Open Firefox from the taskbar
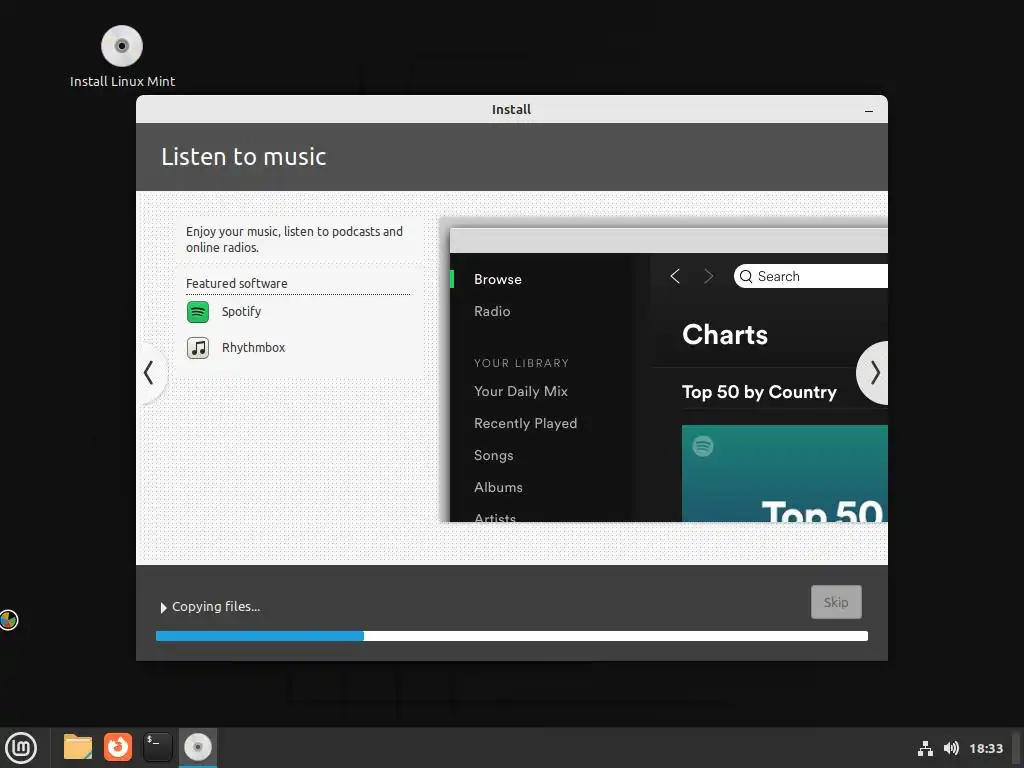Screen dimensions: 1024x768 pos(118,747)
